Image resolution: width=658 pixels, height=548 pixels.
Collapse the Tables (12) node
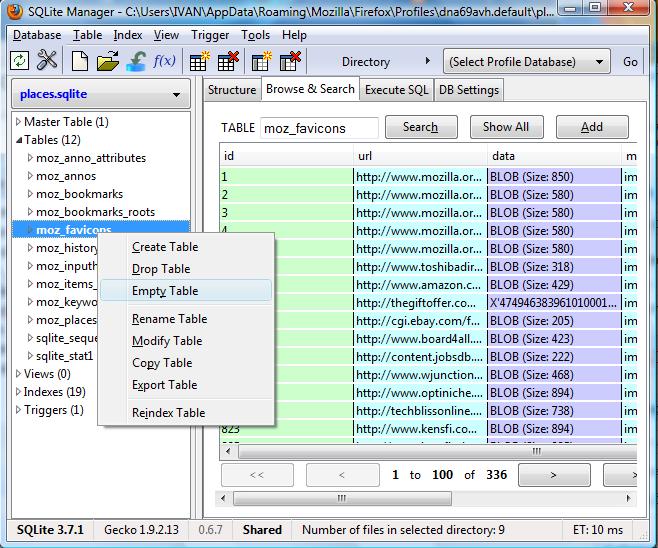click(18, 140)
